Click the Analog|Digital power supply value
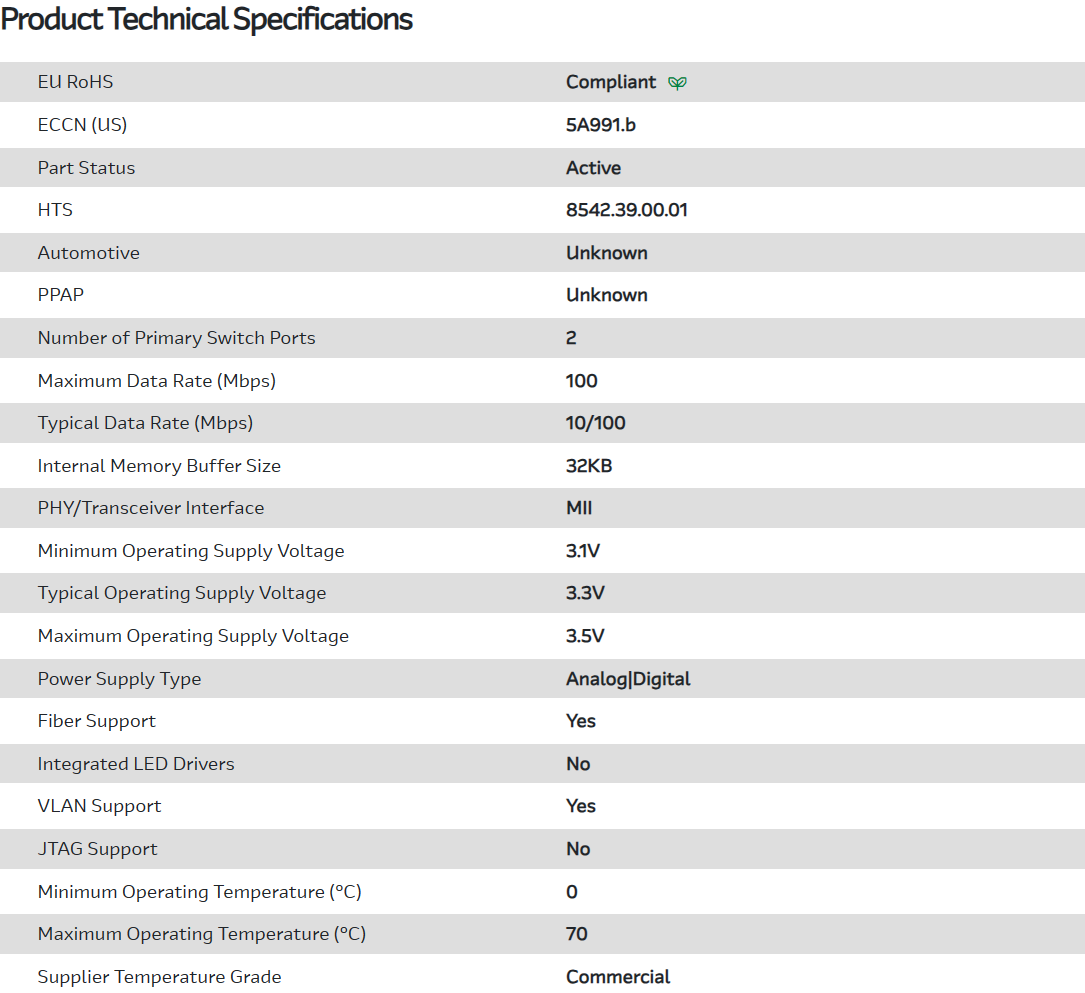The image size is (1085, 993). click(628, 679)
